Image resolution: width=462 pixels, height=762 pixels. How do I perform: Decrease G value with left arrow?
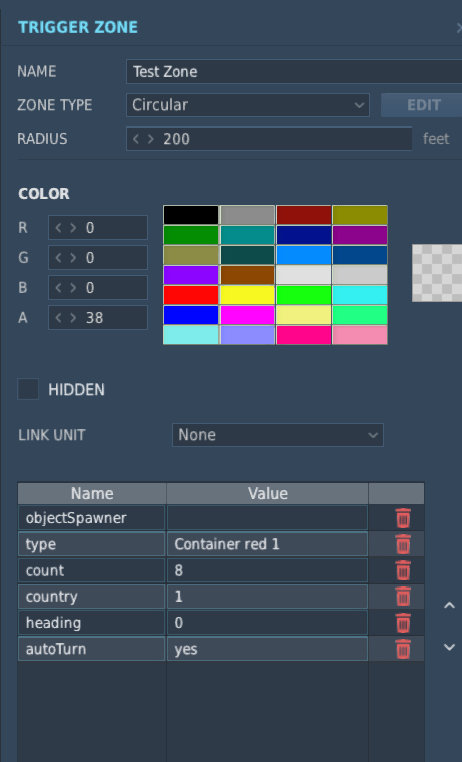[x=59, y=258]
